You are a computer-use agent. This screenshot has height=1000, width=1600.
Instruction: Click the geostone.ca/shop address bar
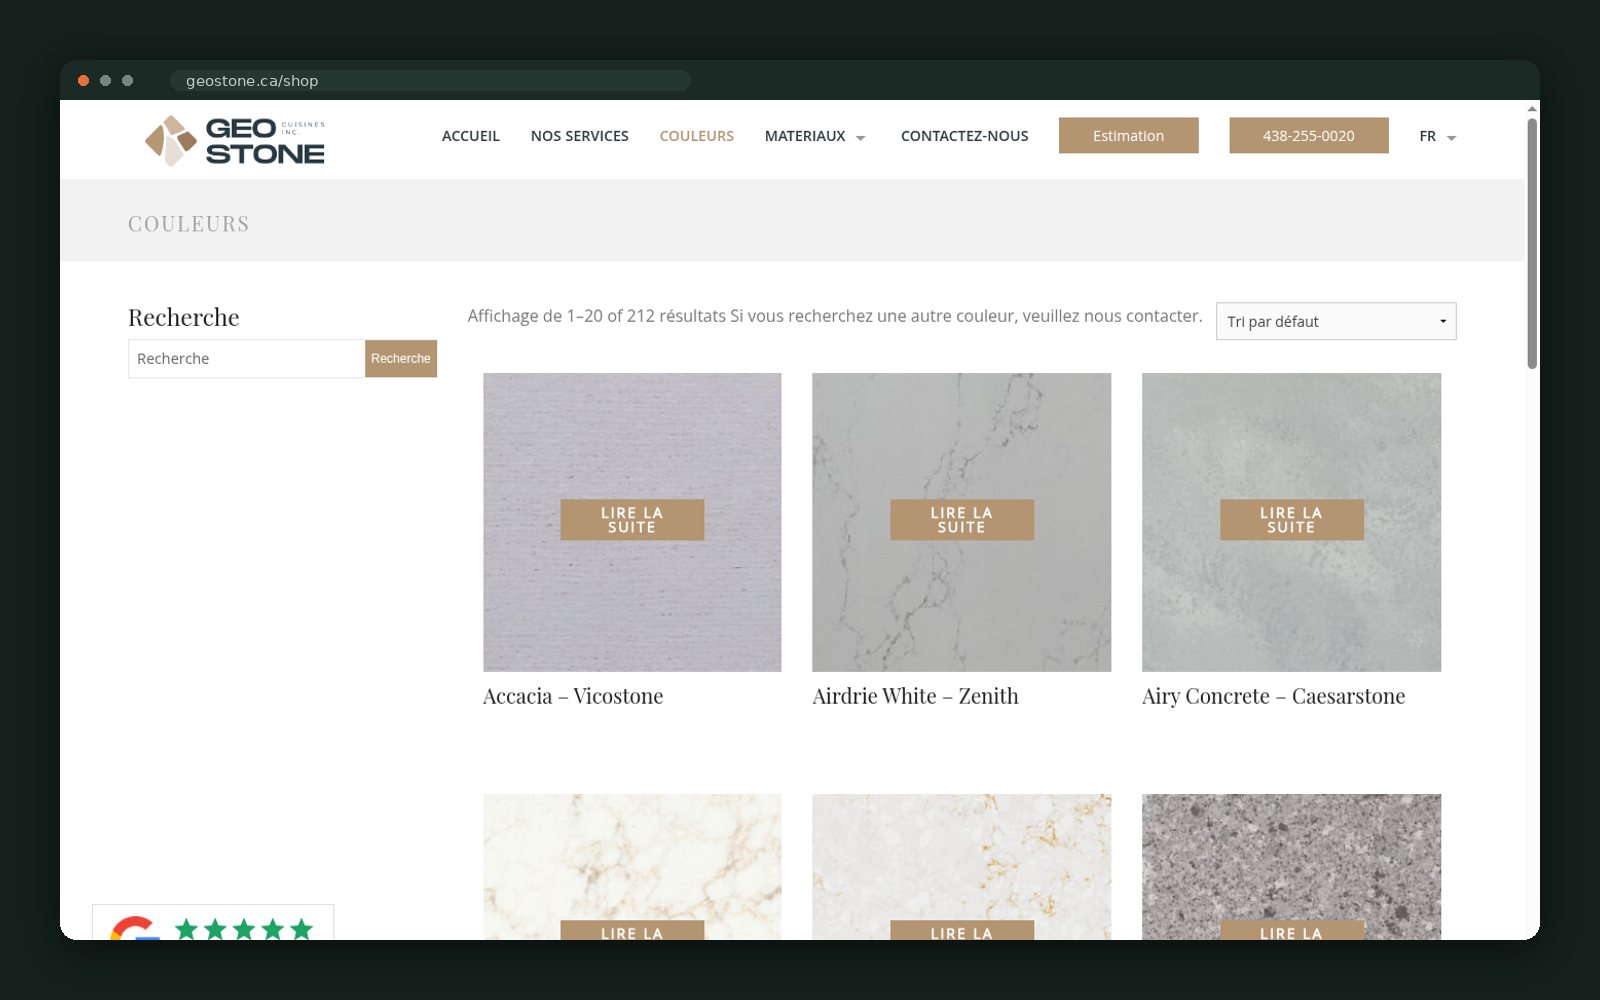[x=430, y=81]
